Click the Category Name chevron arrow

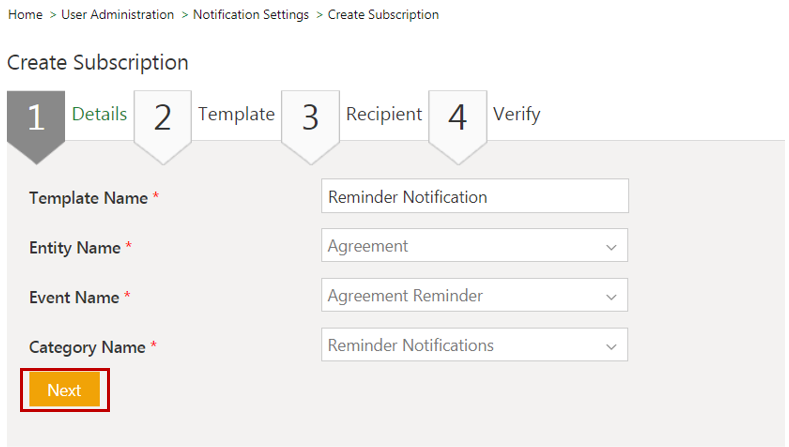coord(611,347)
